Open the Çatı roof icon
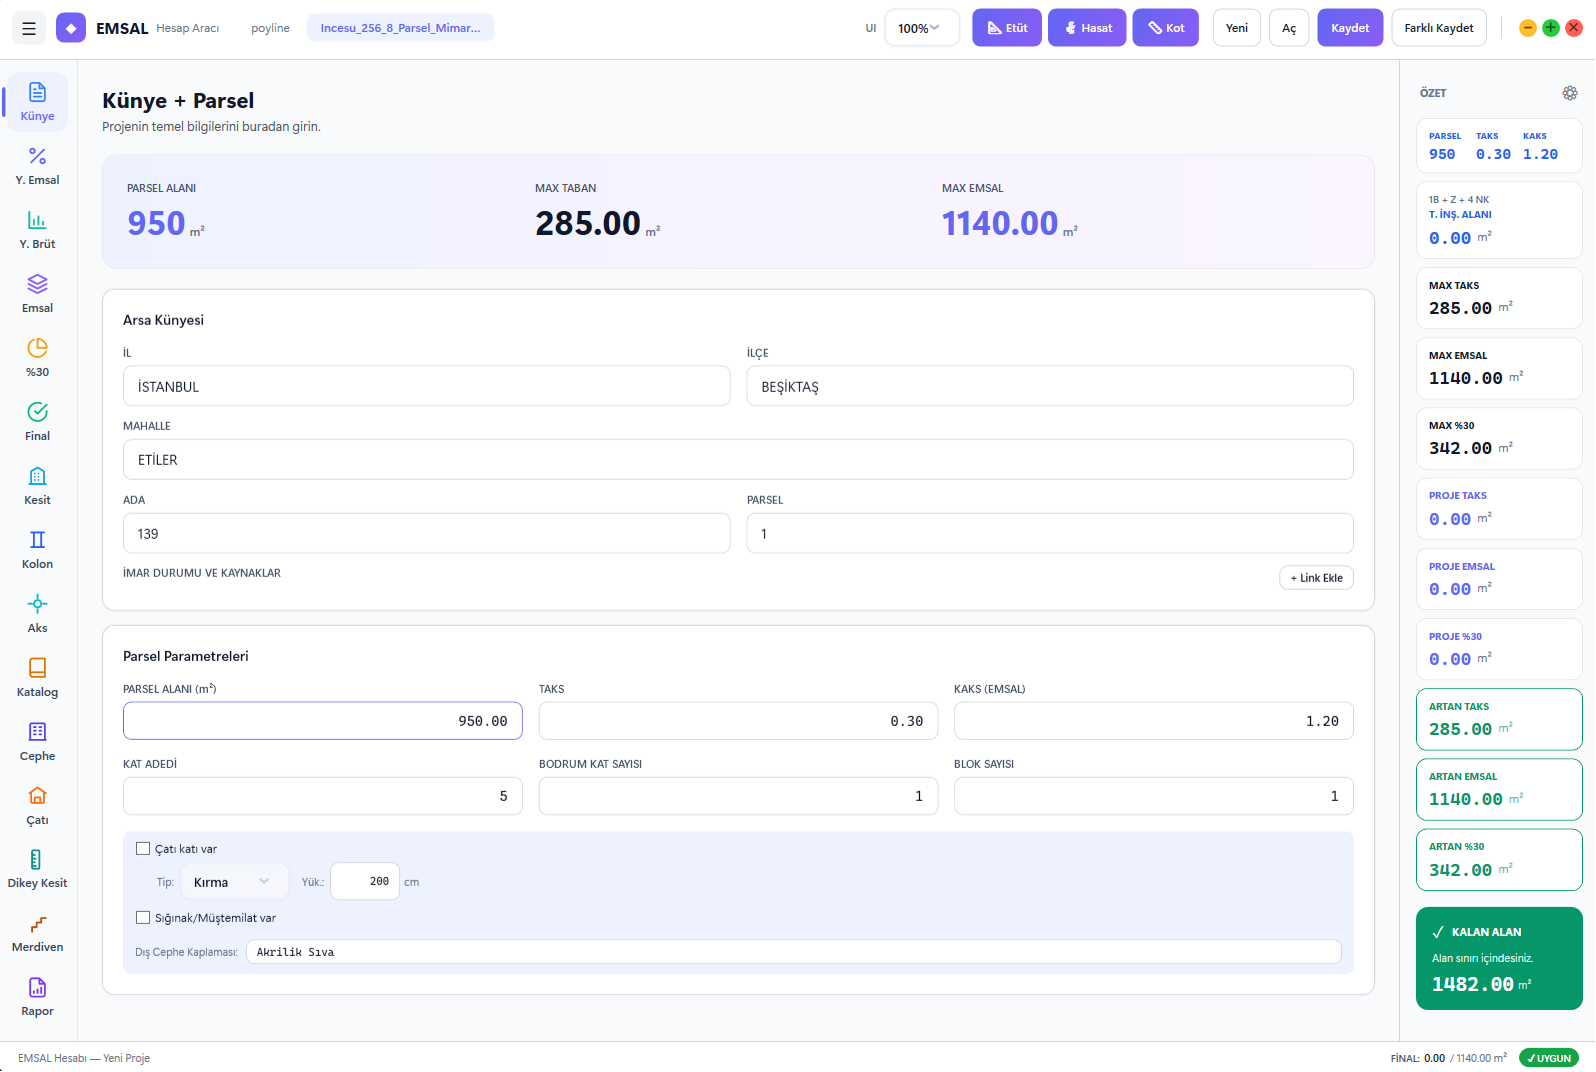Image resolution: width=1596 pixels, height=1072 pixels. click(x=37, y=796)
